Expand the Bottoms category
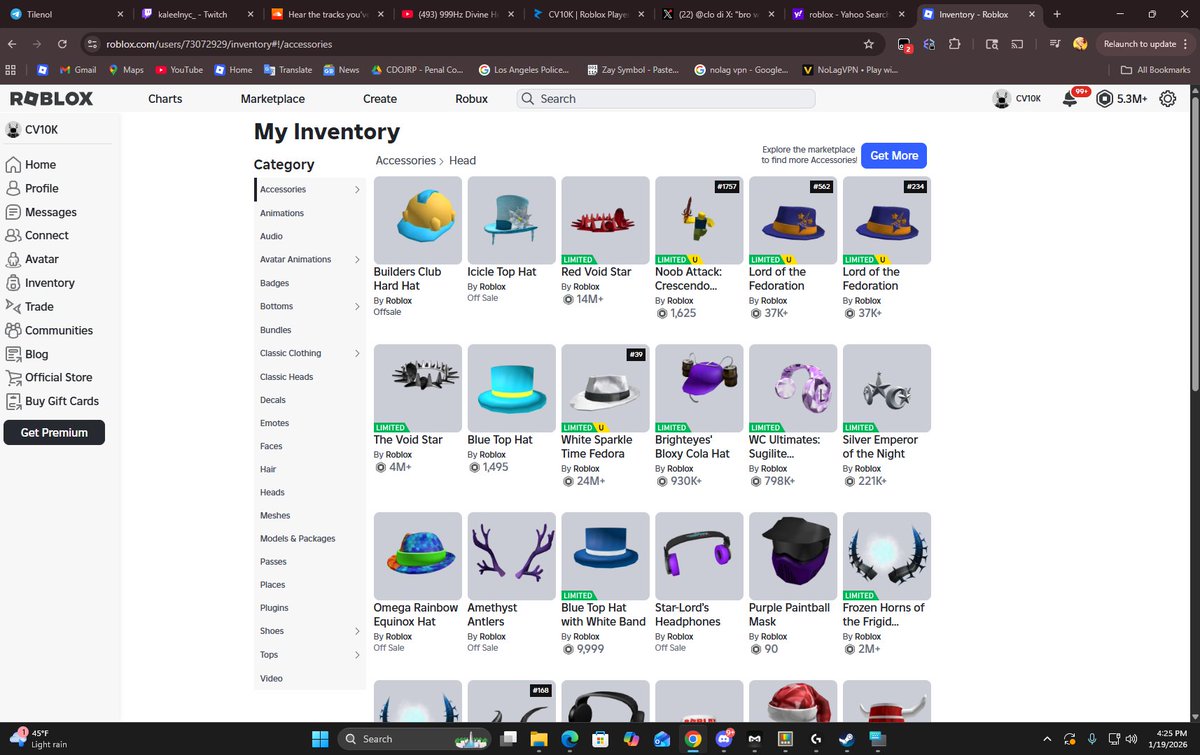The width and height of the screenshot is (1200, 755). click(357, 306)
